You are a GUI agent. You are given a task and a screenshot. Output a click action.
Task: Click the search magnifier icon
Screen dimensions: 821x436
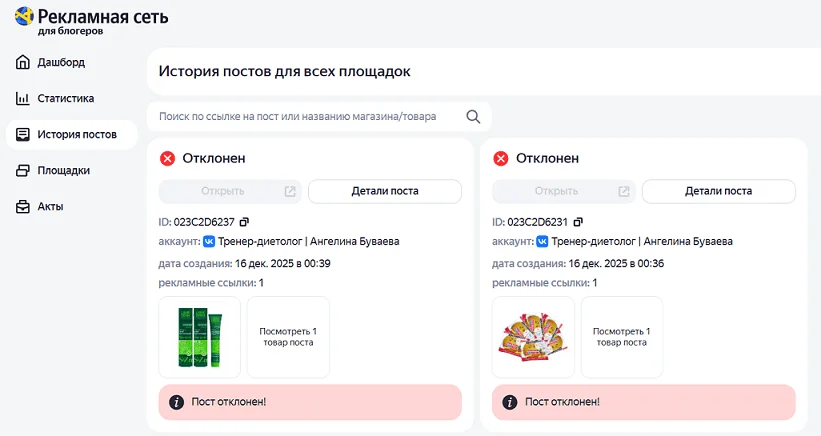(x=473, y=117)
